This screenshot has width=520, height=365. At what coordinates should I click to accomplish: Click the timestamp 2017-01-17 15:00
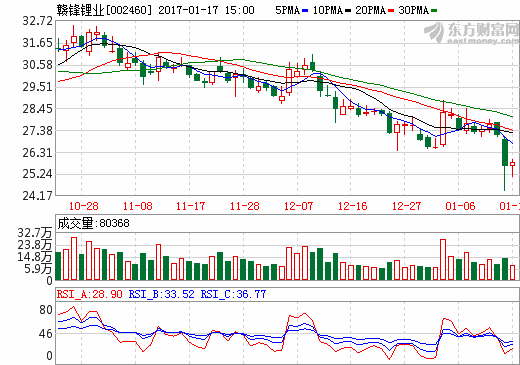click(206, 10)
